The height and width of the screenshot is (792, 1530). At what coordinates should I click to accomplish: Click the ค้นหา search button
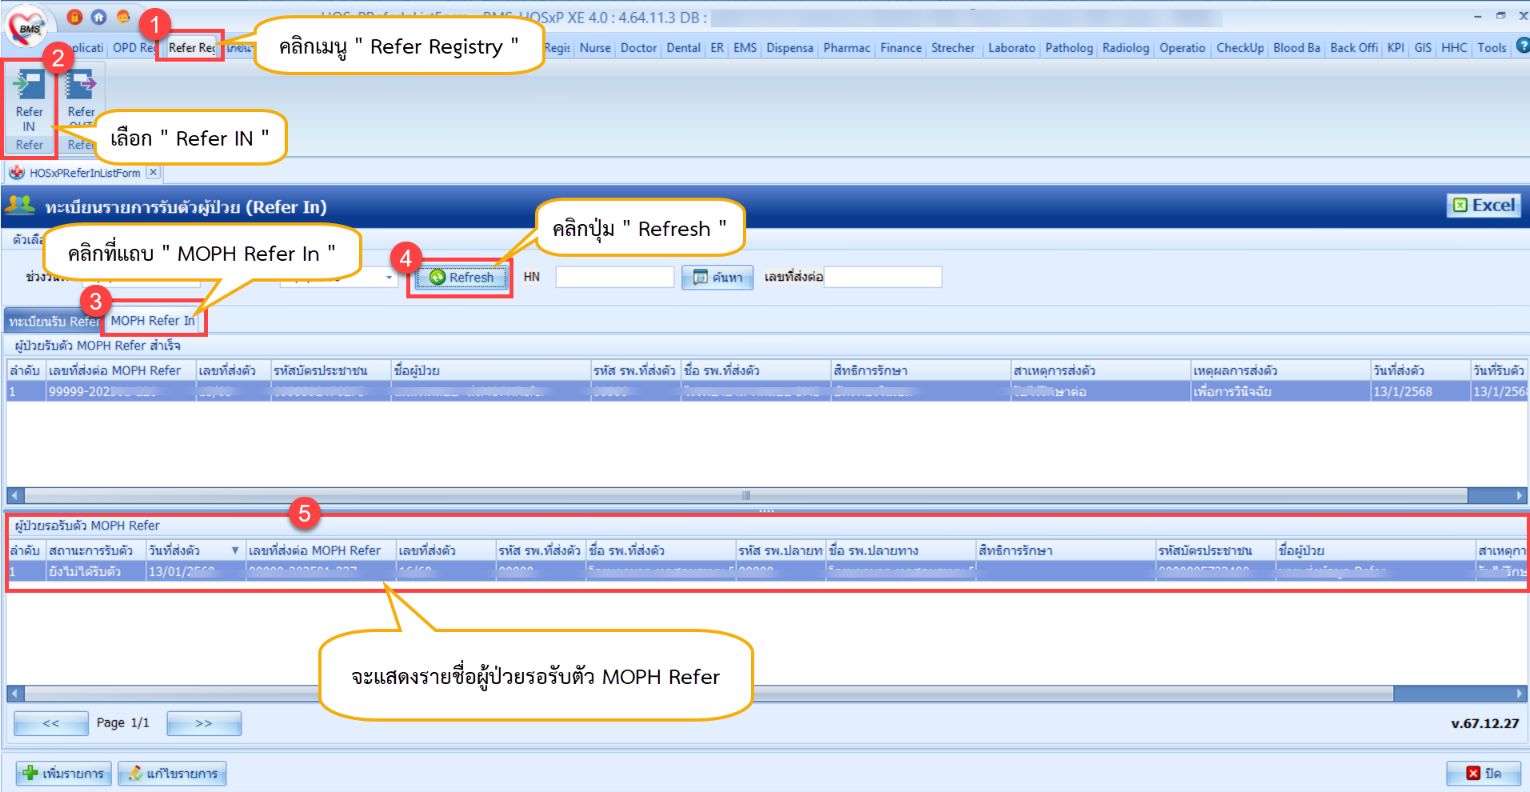click(x=717, y=277)
